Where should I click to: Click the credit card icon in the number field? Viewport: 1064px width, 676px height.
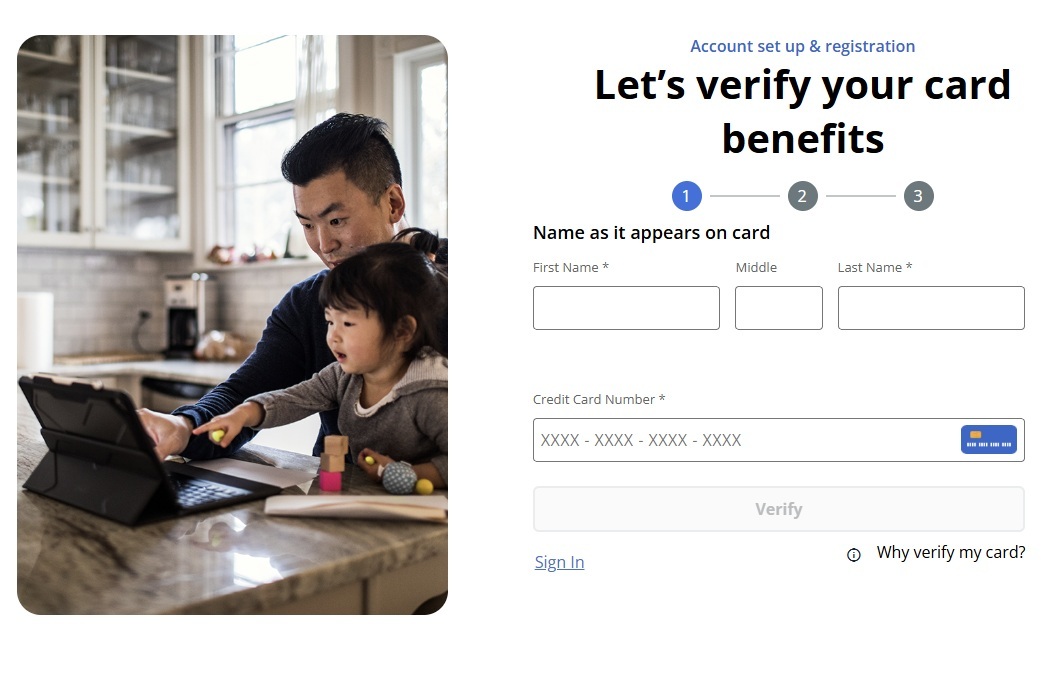click(988, 440)
